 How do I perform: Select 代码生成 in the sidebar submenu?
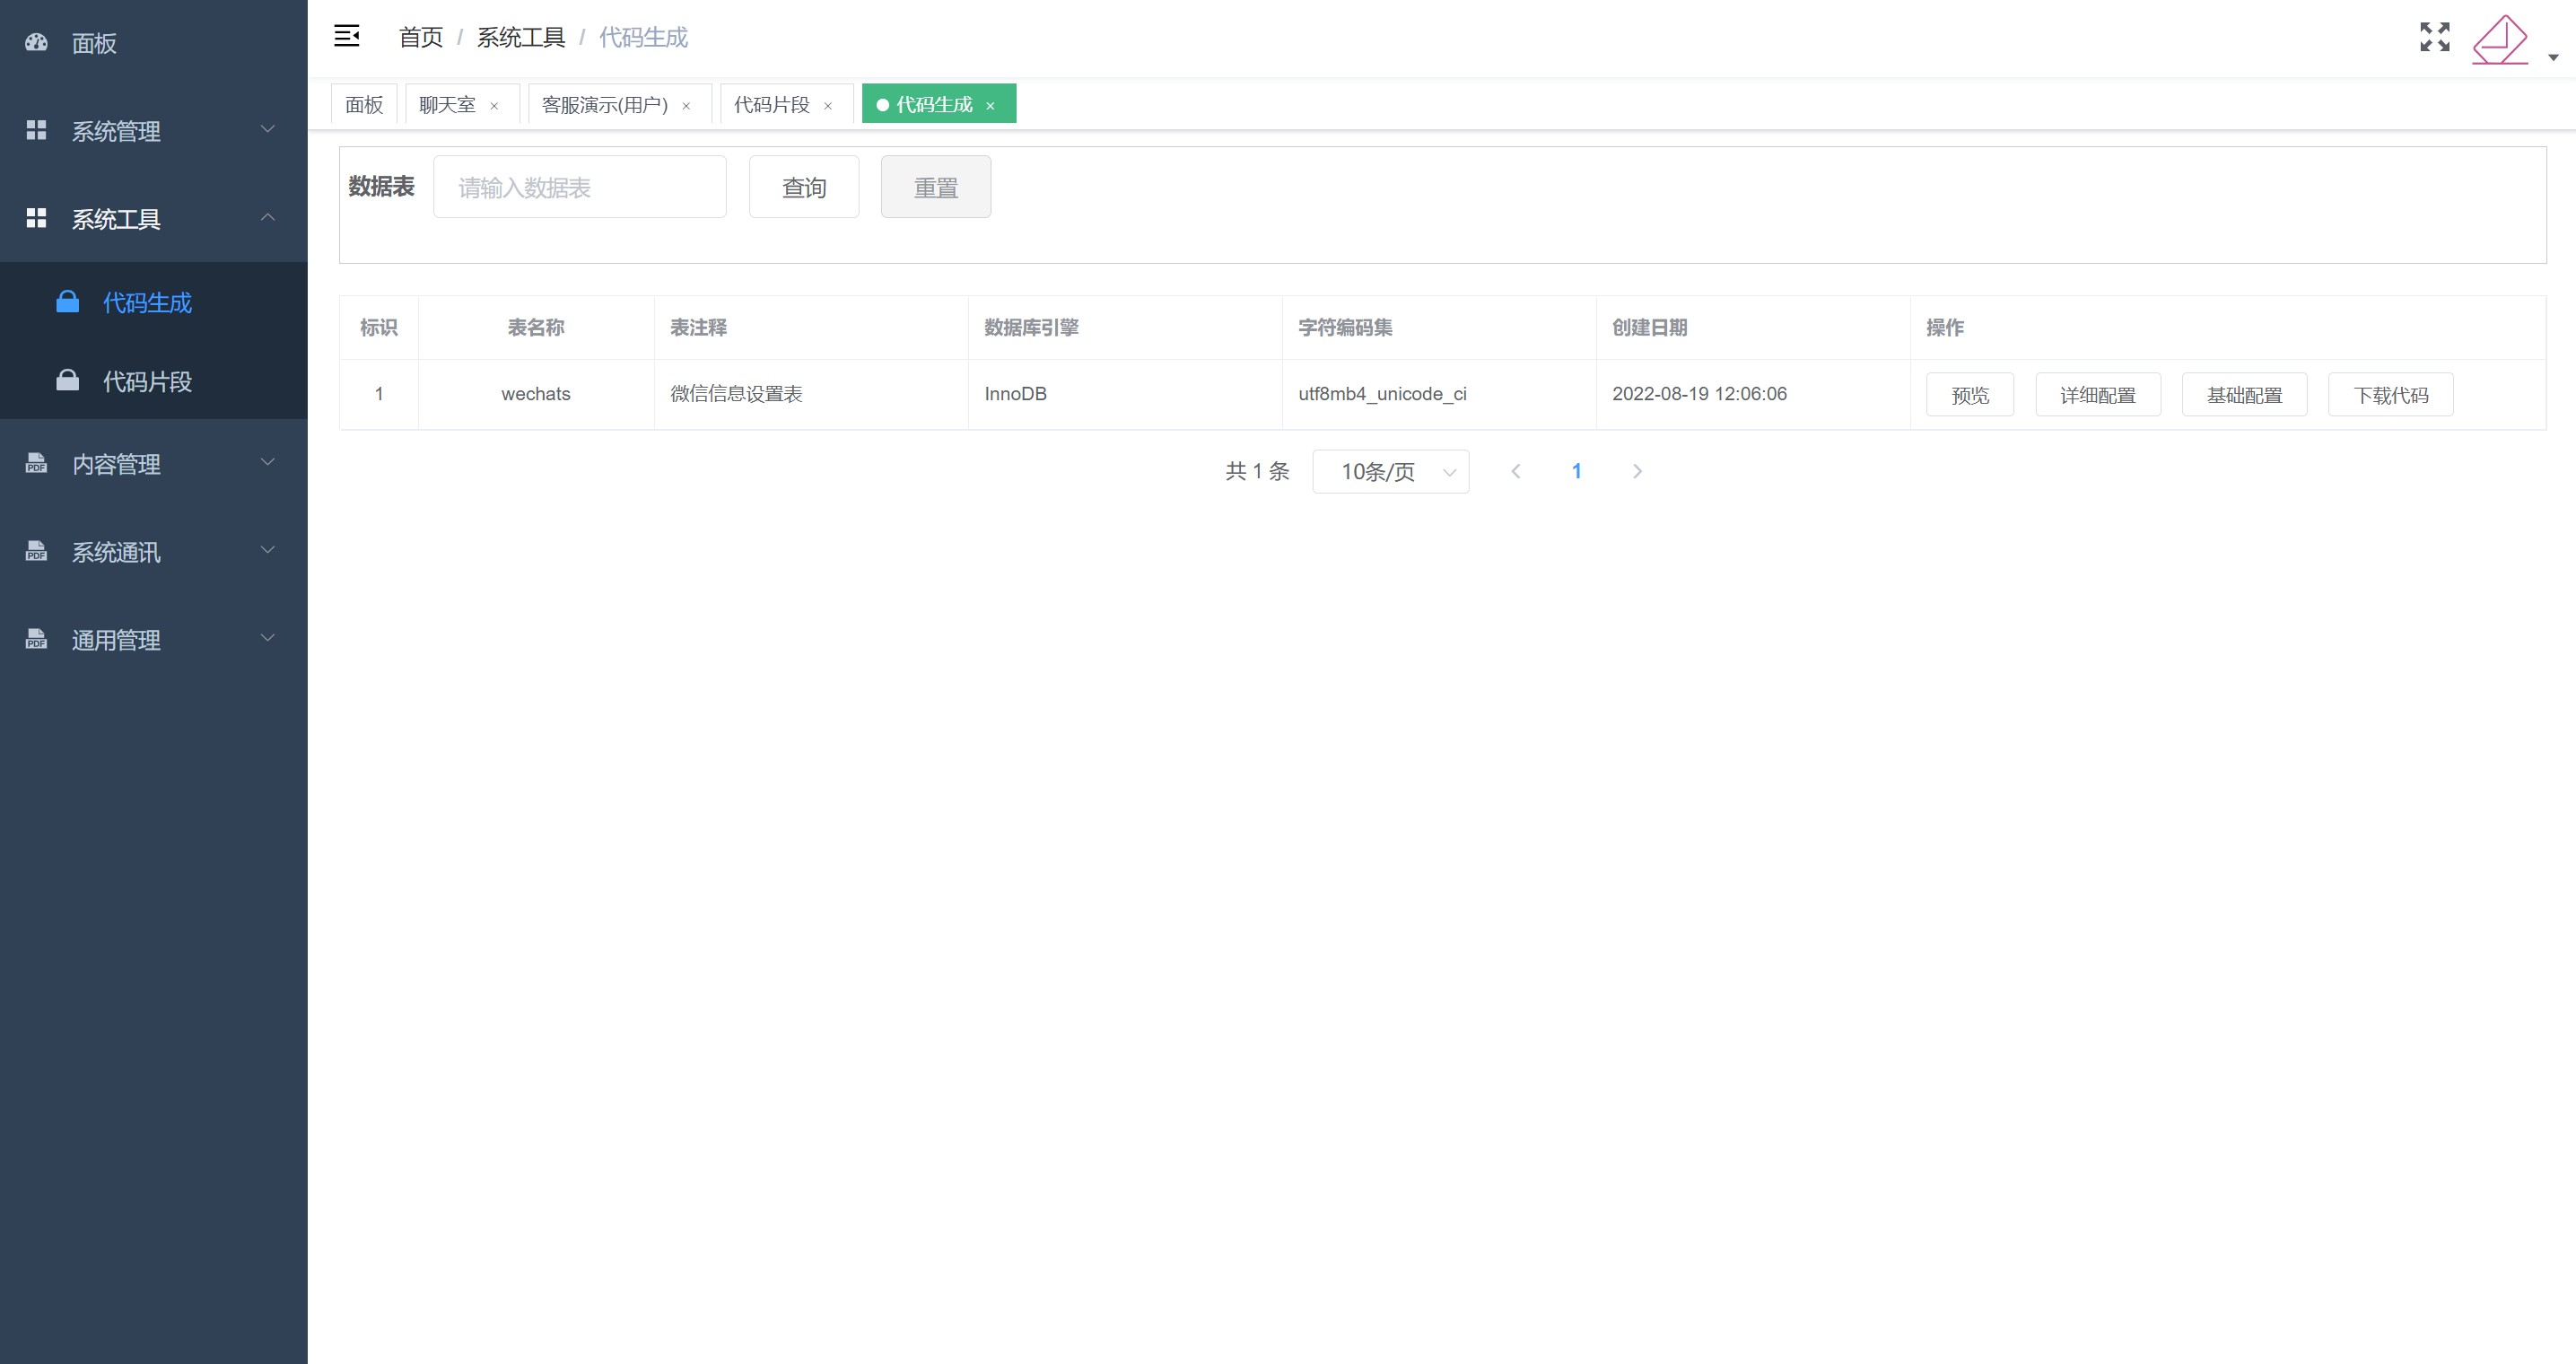[154, 302]
